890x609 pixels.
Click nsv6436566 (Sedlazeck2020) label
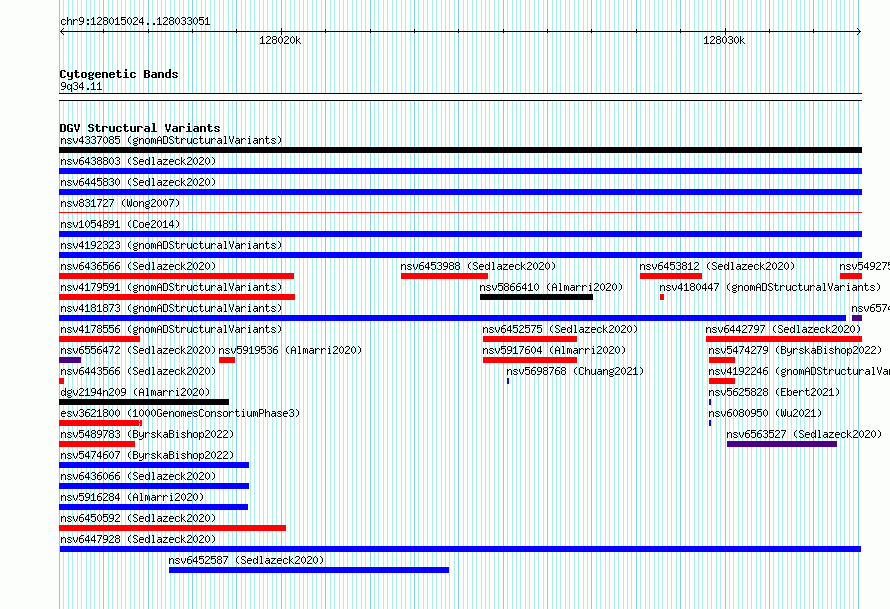click(138, 266)
